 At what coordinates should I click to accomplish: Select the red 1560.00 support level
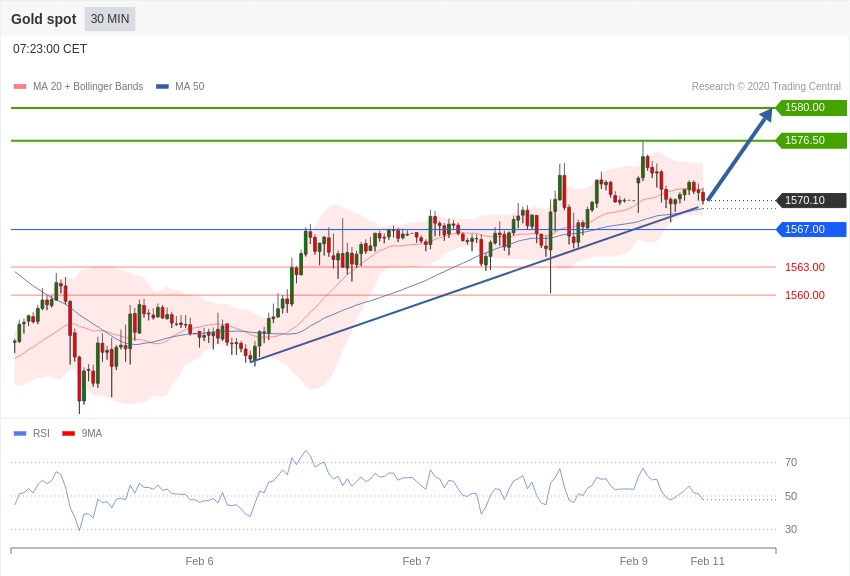(x=804, y=295)
